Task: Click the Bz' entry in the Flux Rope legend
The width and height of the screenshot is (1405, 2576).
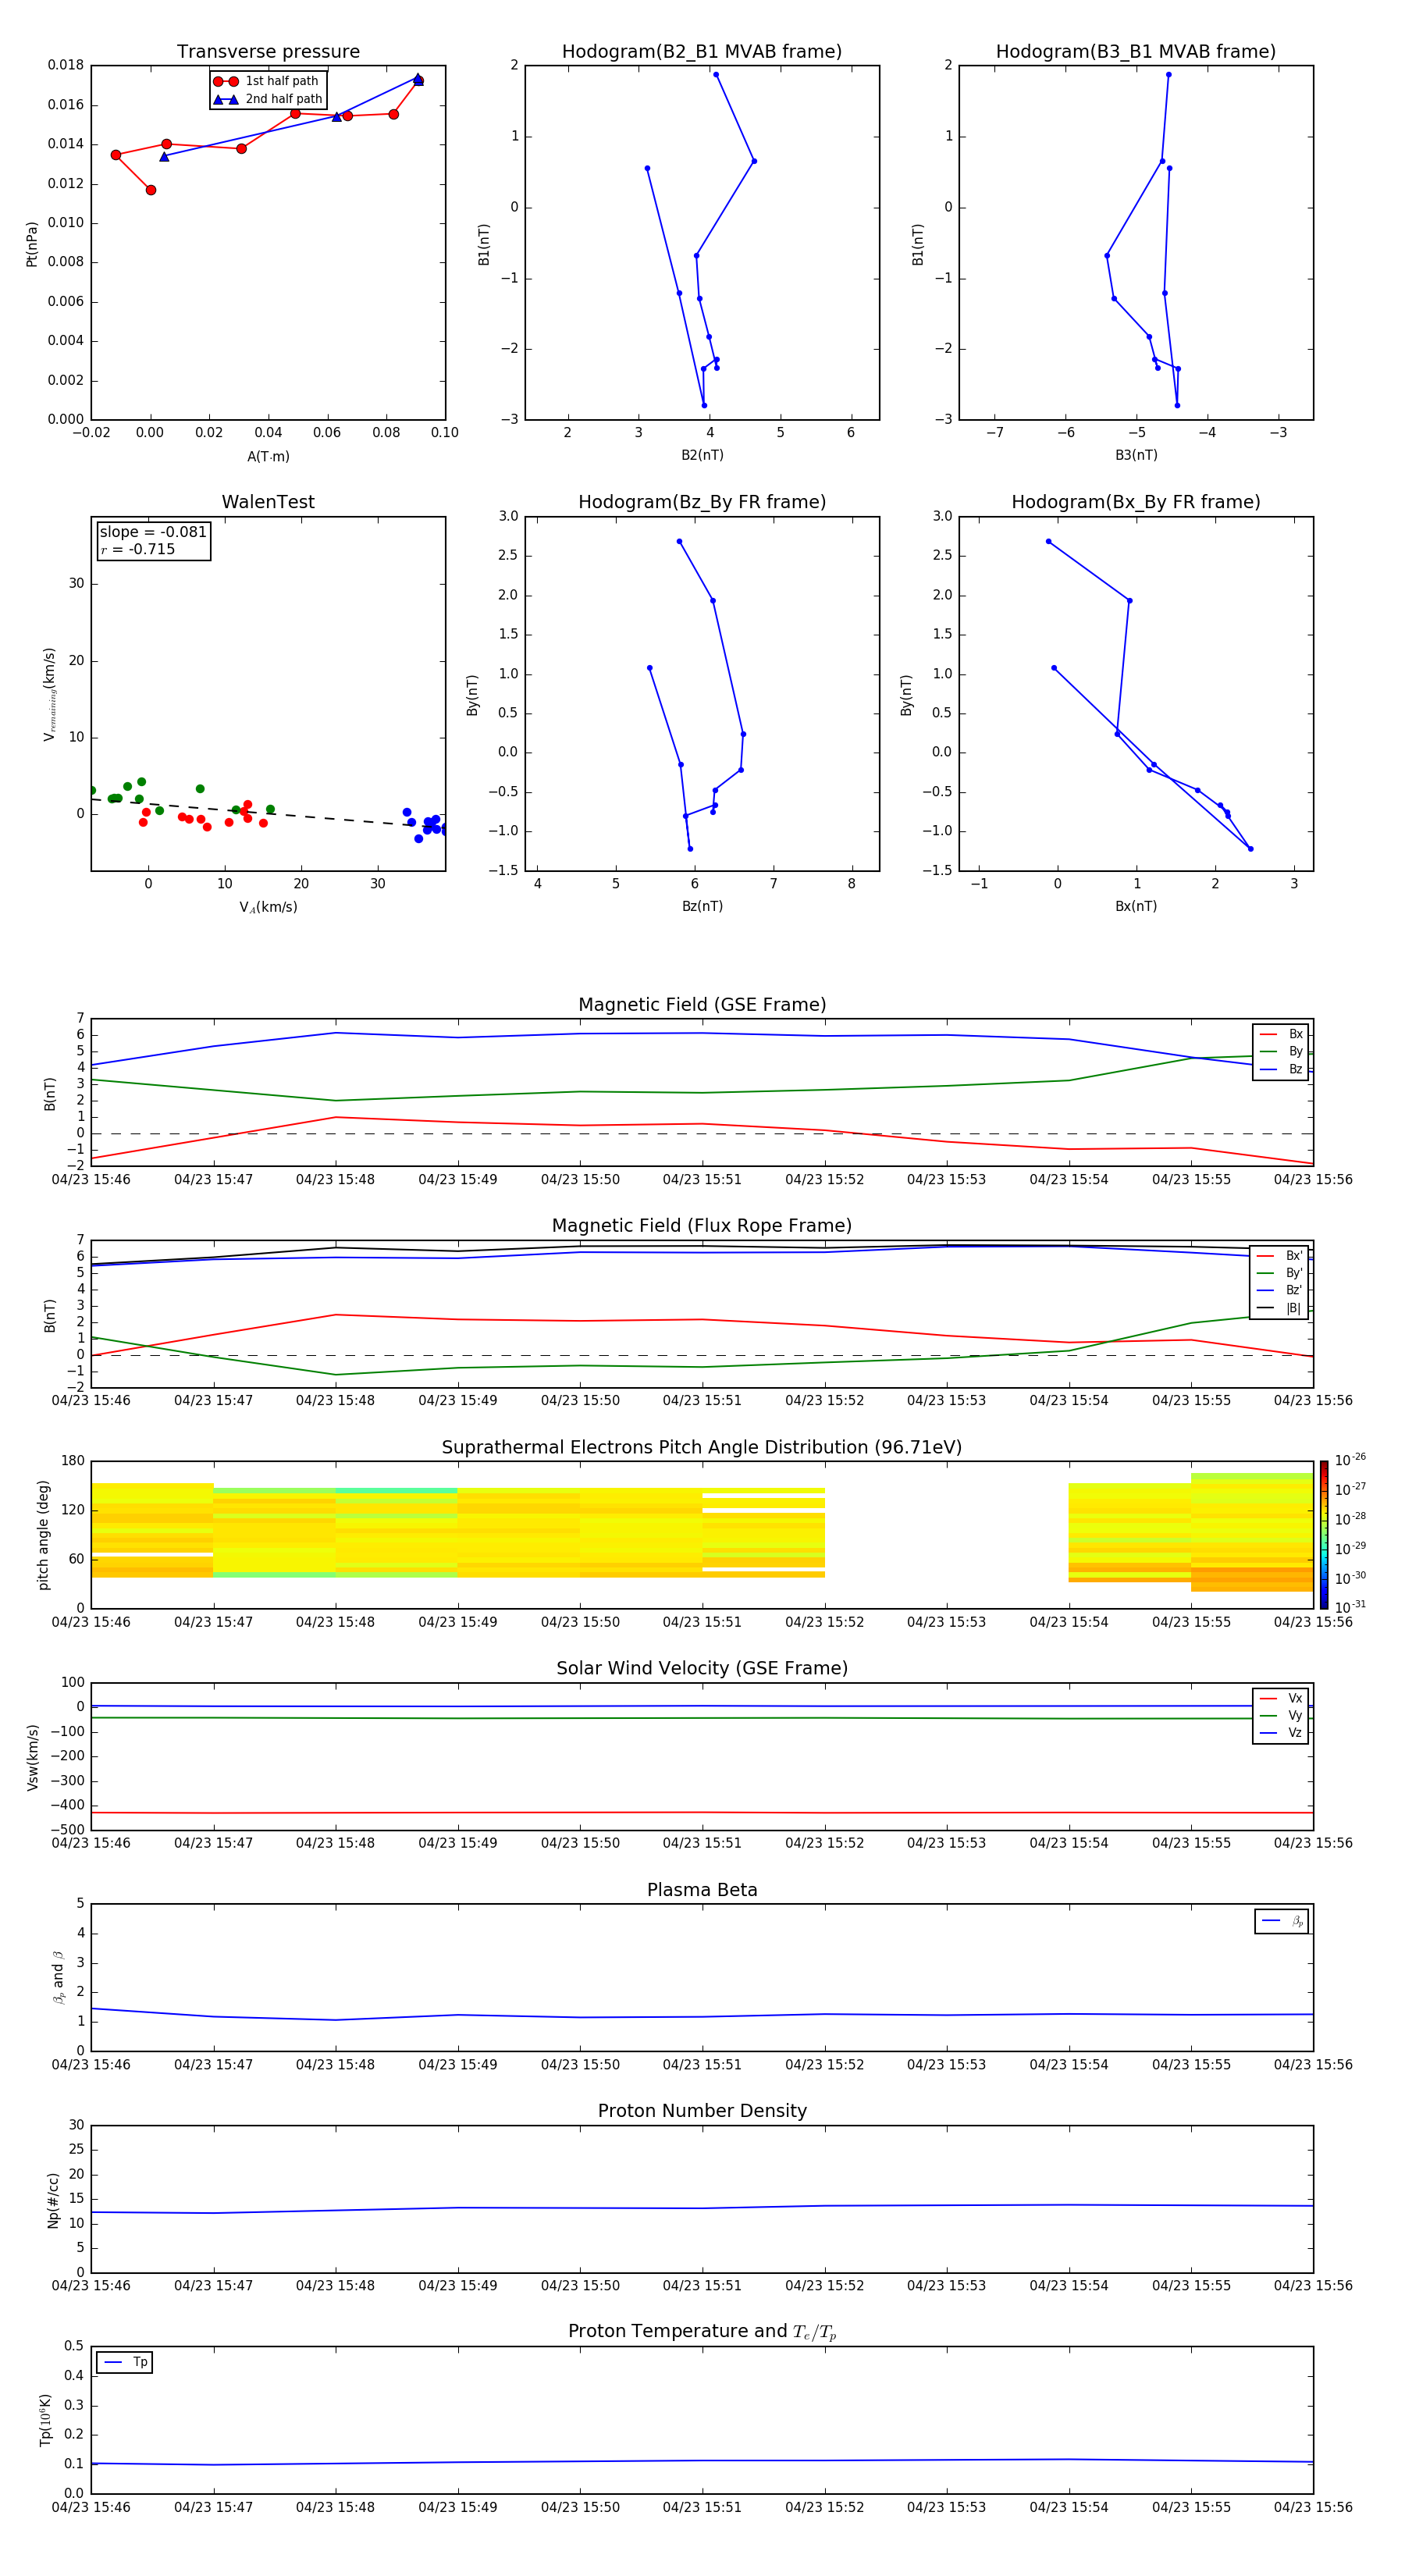Action: point(1280,1290)
